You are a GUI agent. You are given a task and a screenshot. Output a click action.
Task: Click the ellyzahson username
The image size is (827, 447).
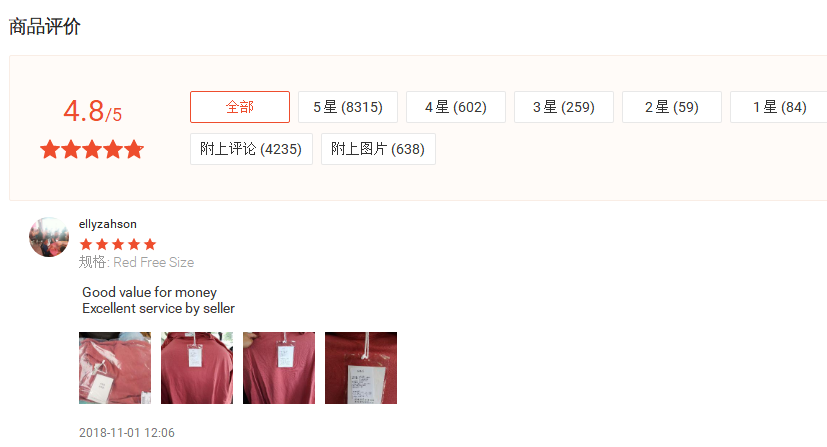tap(108, 224)
